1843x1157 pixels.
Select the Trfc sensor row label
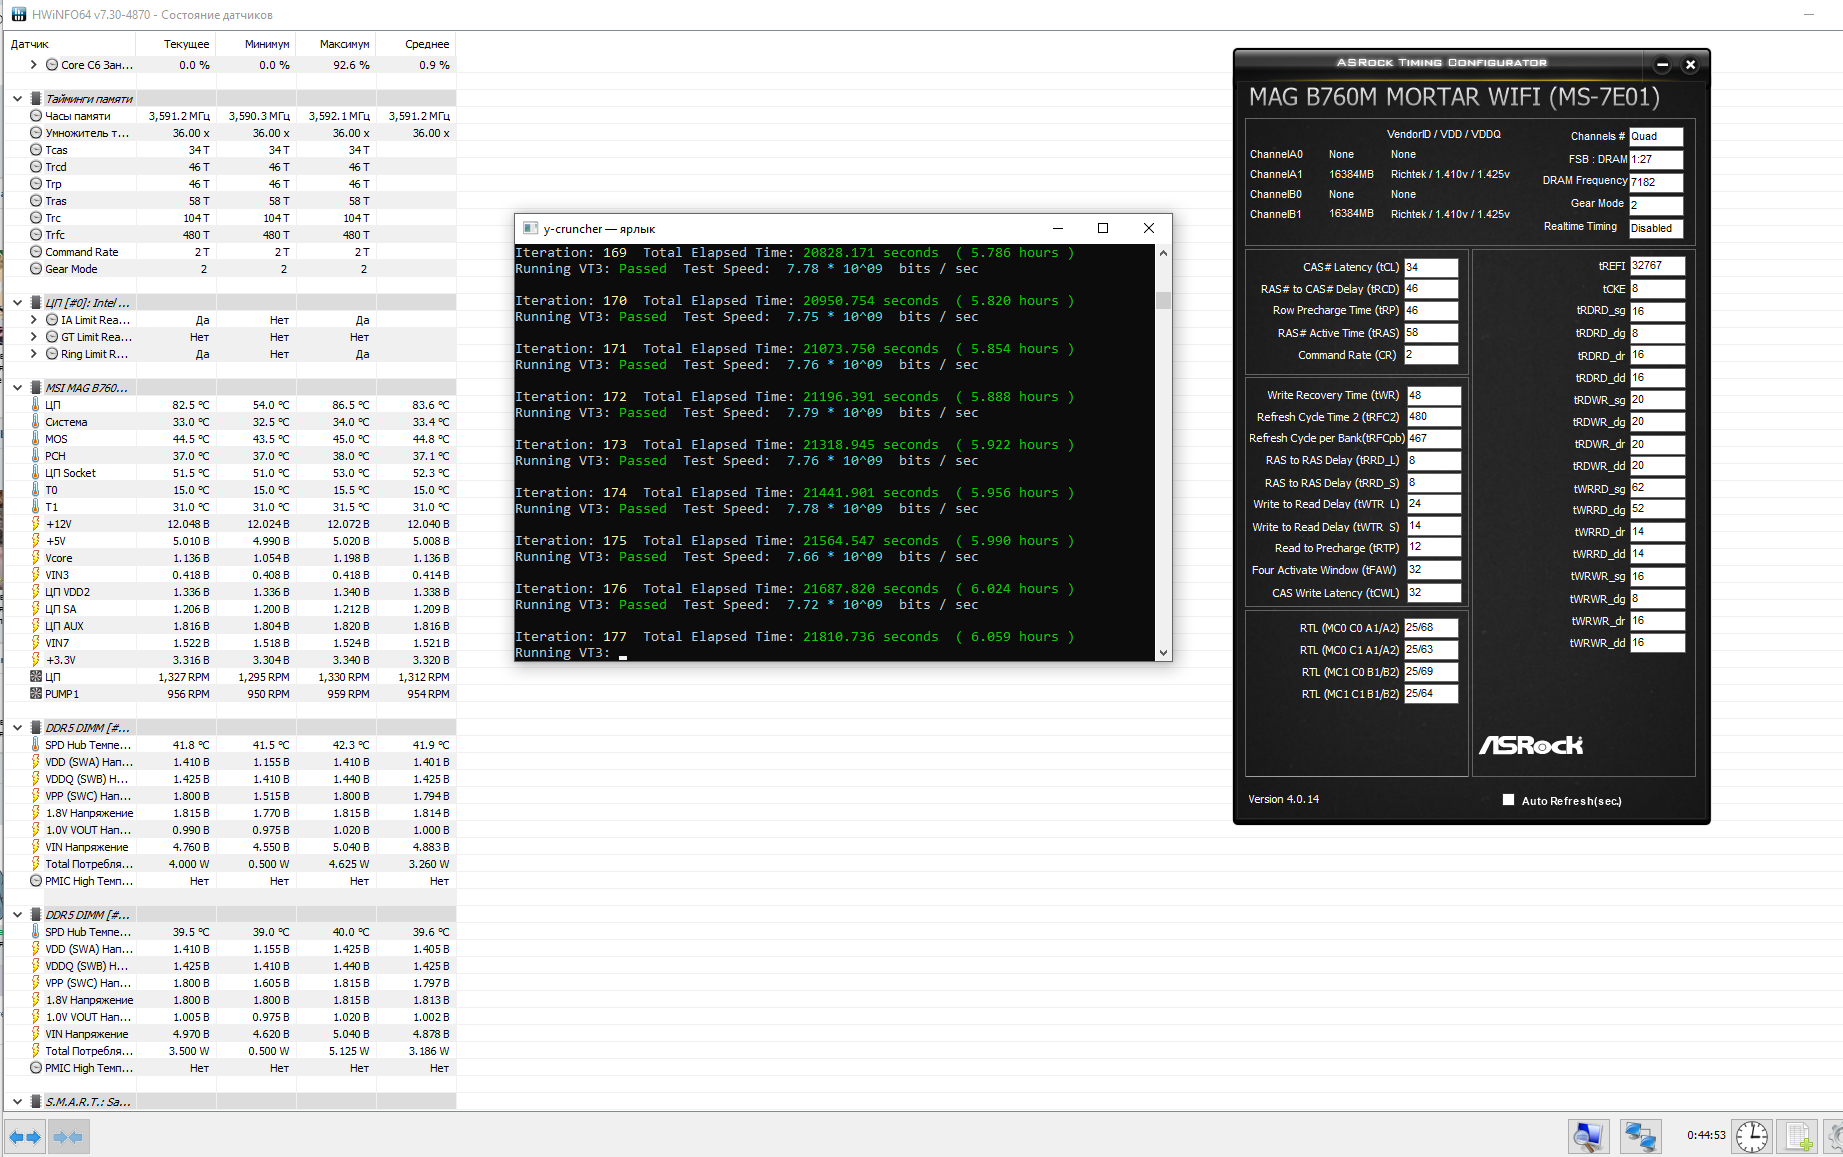pyautogui.click(x=55, y=235)
